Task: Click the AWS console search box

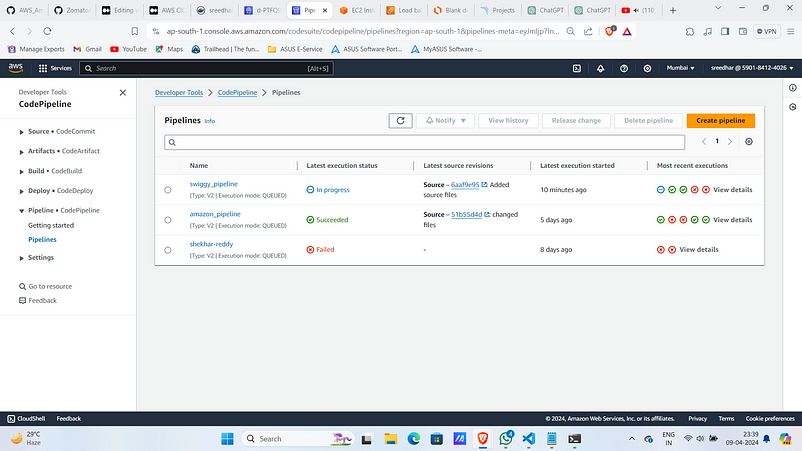Action: click(207, 68)
